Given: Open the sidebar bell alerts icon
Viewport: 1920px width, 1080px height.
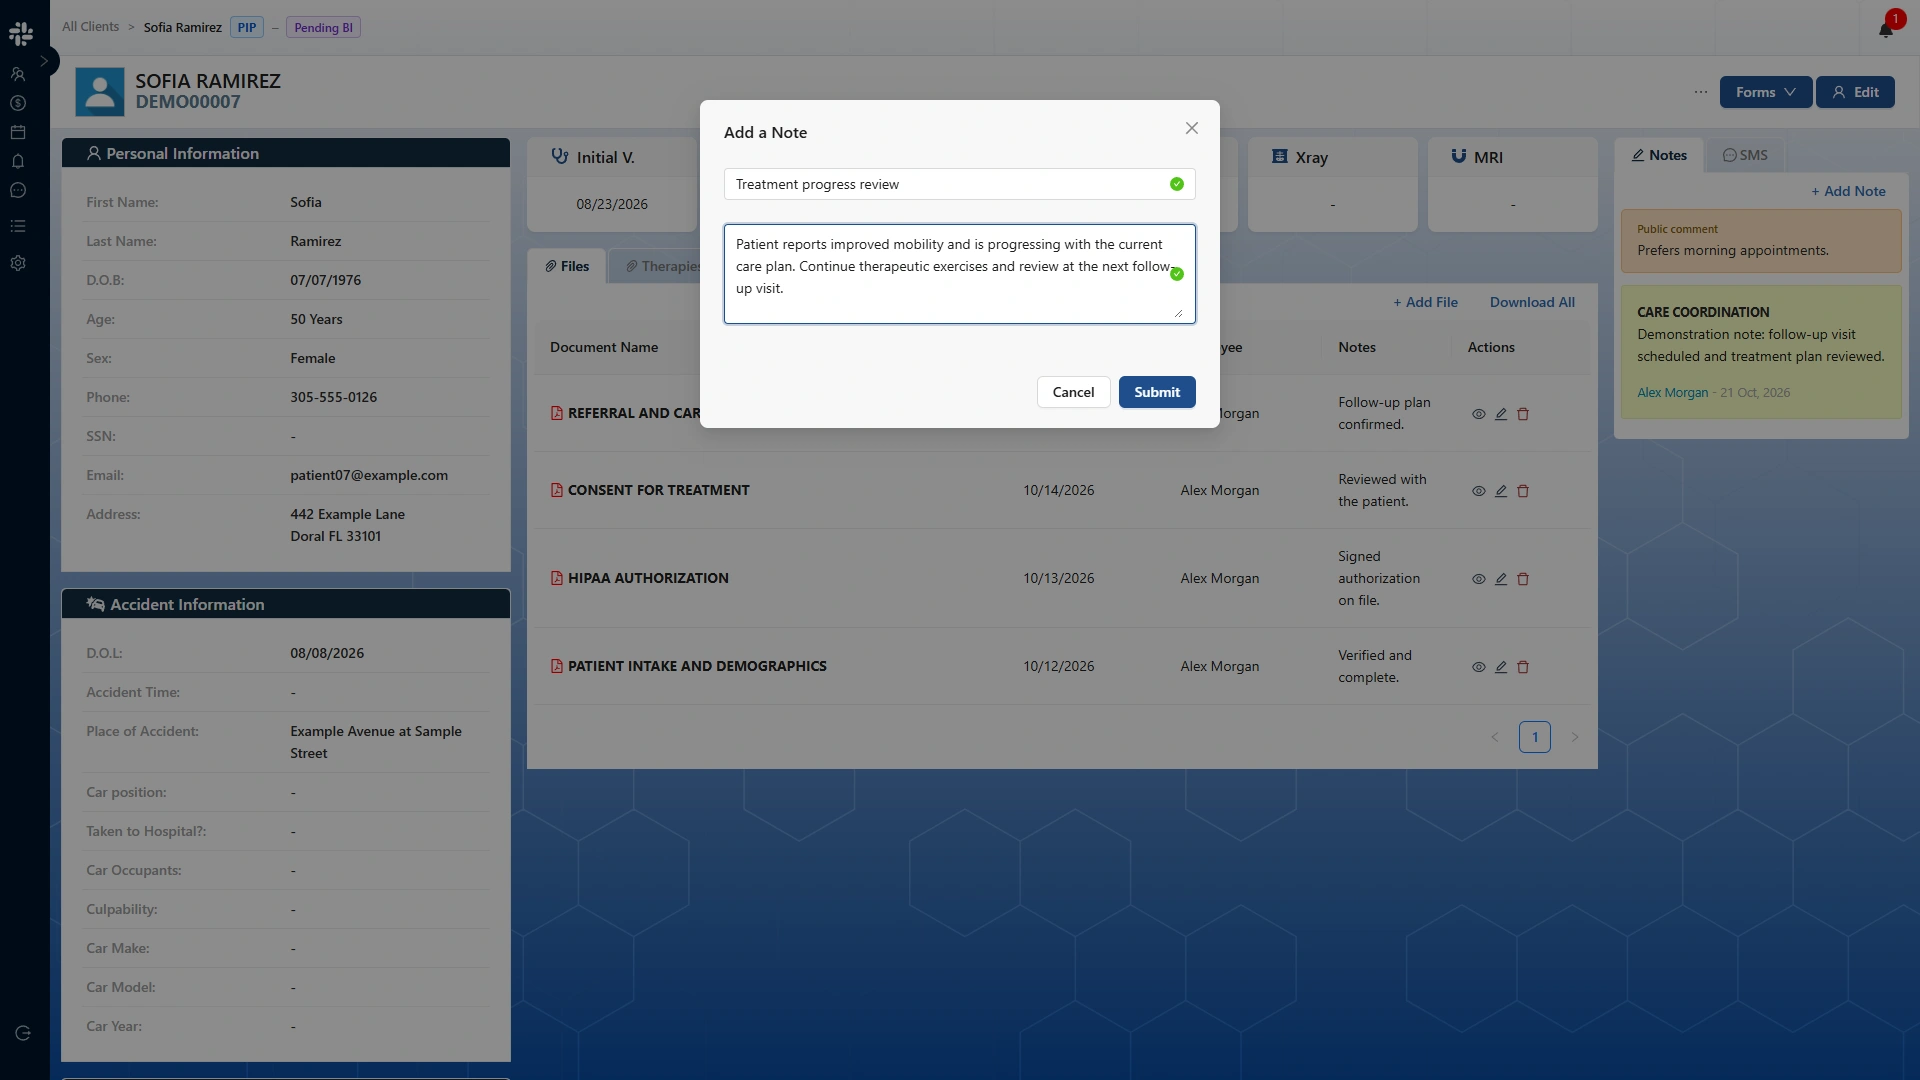Looking at the screenshot, I should (18, 161).
